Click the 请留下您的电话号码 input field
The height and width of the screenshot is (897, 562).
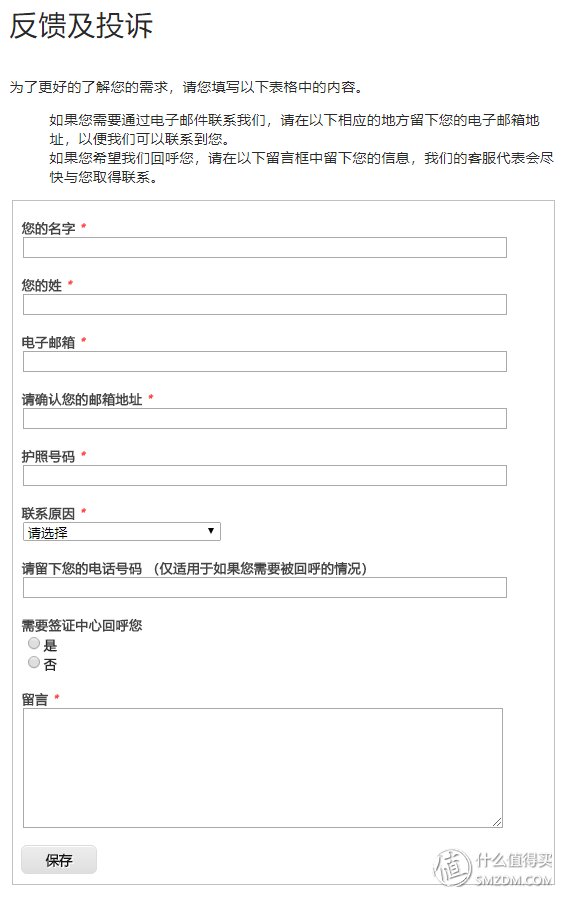[x=264, y=588]
